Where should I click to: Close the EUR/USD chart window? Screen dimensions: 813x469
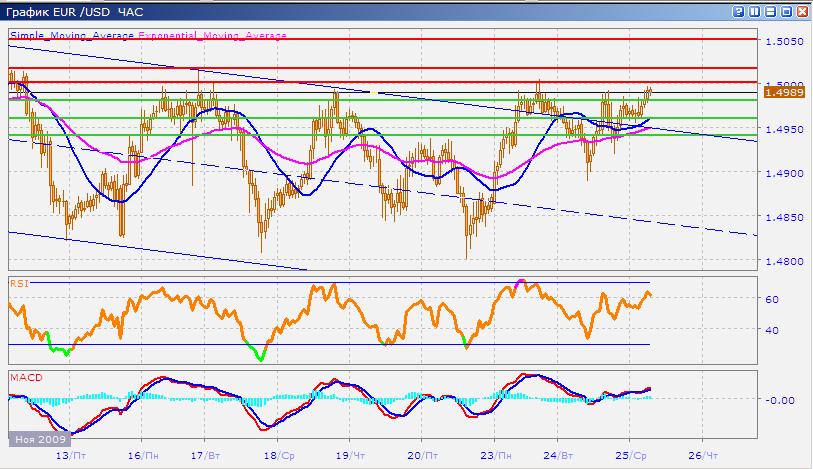coord(803,11)
